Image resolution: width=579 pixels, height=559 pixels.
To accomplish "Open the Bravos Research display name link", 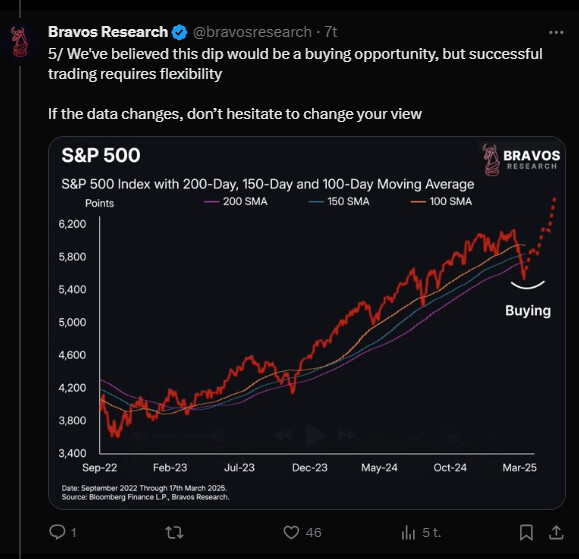I will 108,32.
